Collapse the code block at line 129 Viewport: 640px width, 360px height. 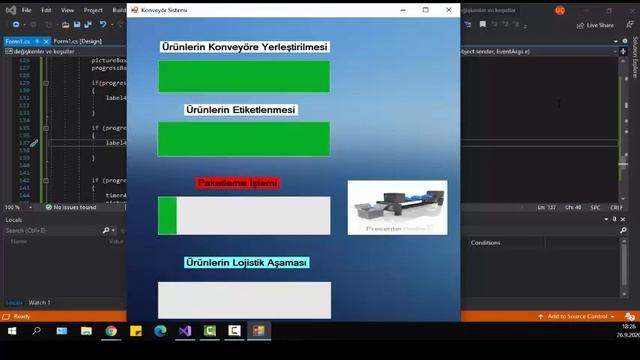[46, 83]
